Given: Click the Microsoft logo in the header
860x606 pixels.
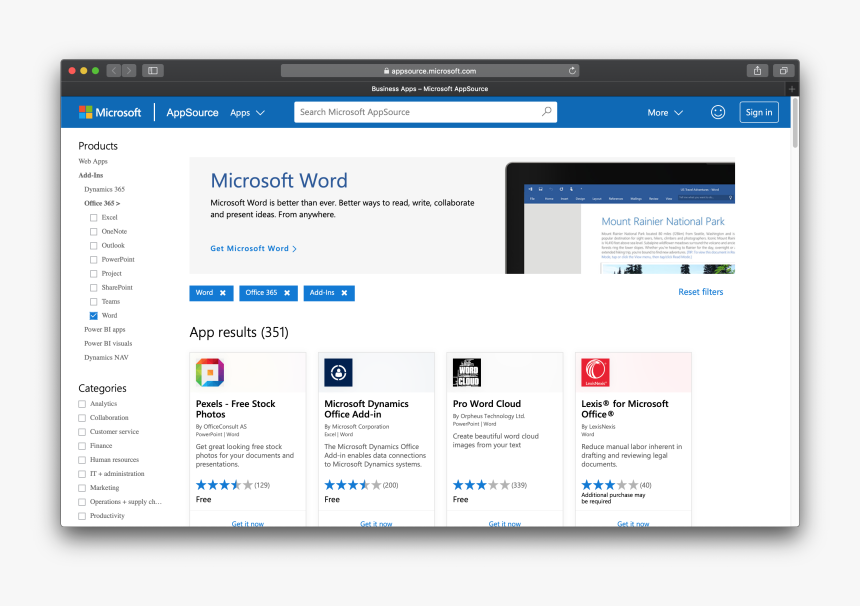Looking at the screenshot, I should click(x=110, y=112).
